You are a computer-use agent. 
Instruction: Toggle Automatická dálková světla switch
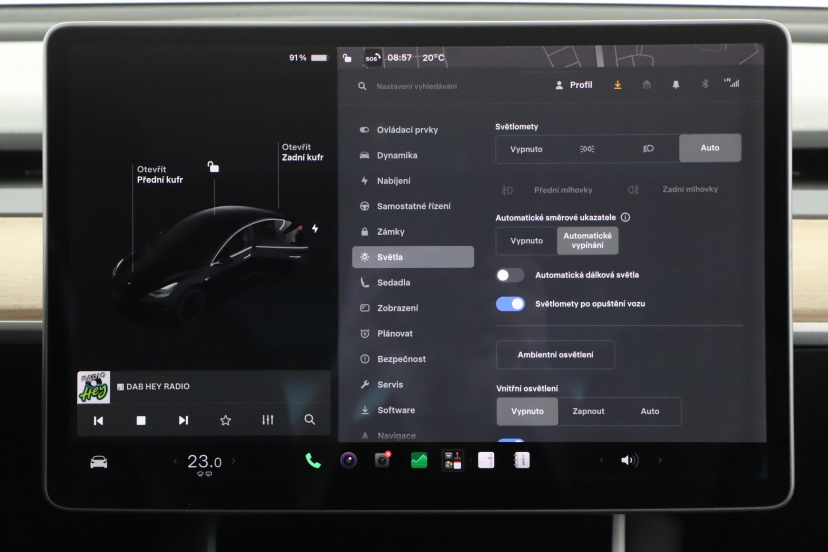pos(510,275)
